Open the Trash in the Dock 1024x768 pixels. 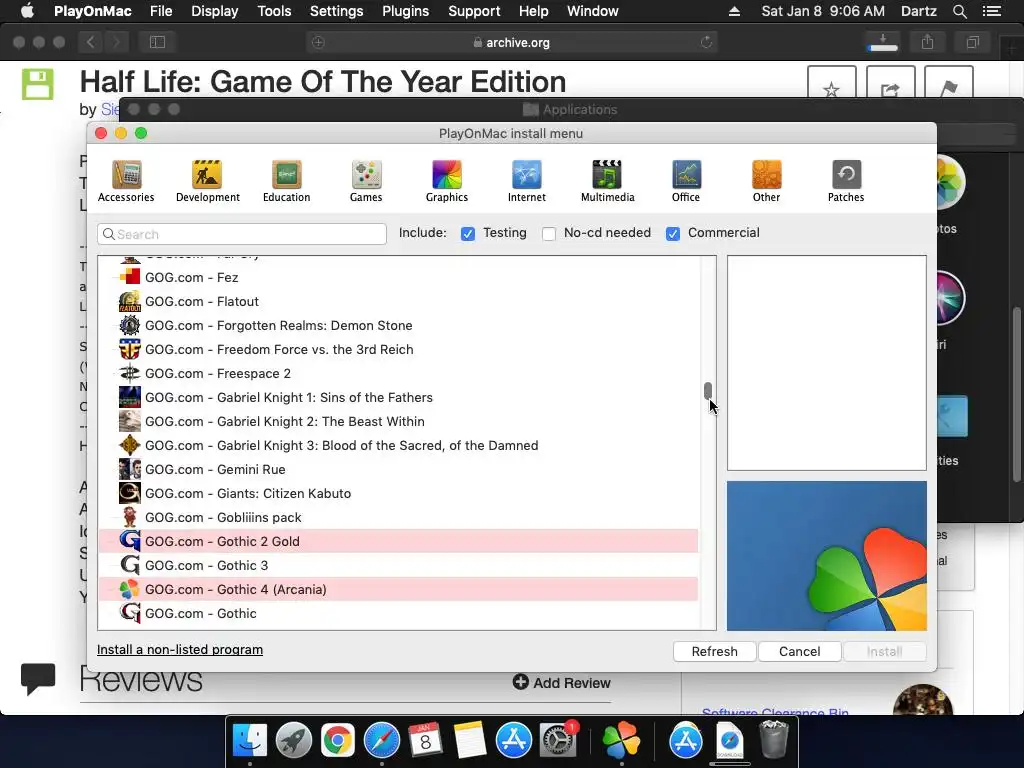774,739
